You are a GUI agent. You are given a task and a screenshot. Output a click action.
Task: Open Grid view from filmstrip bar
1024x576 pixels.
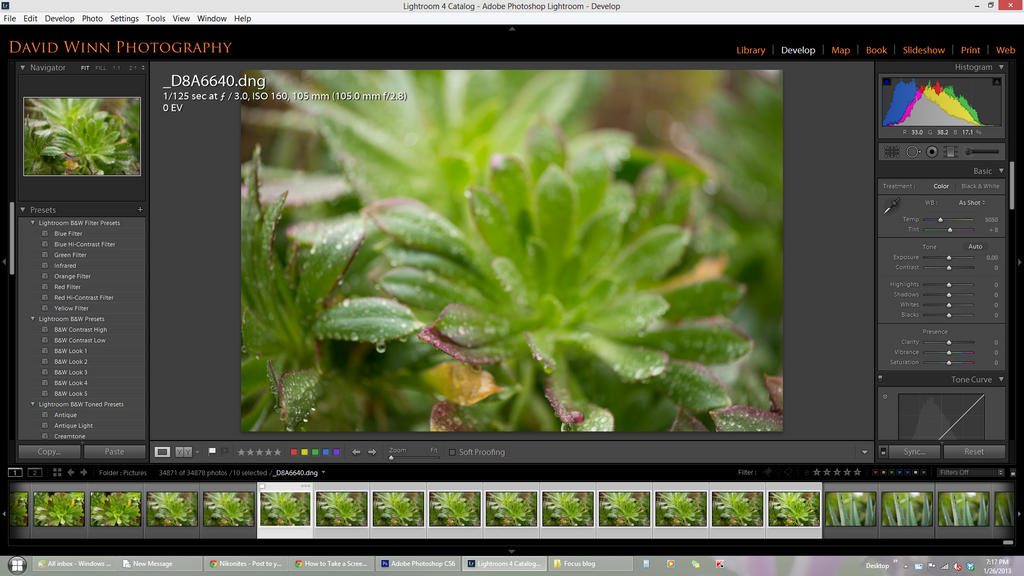click(56, 472)
